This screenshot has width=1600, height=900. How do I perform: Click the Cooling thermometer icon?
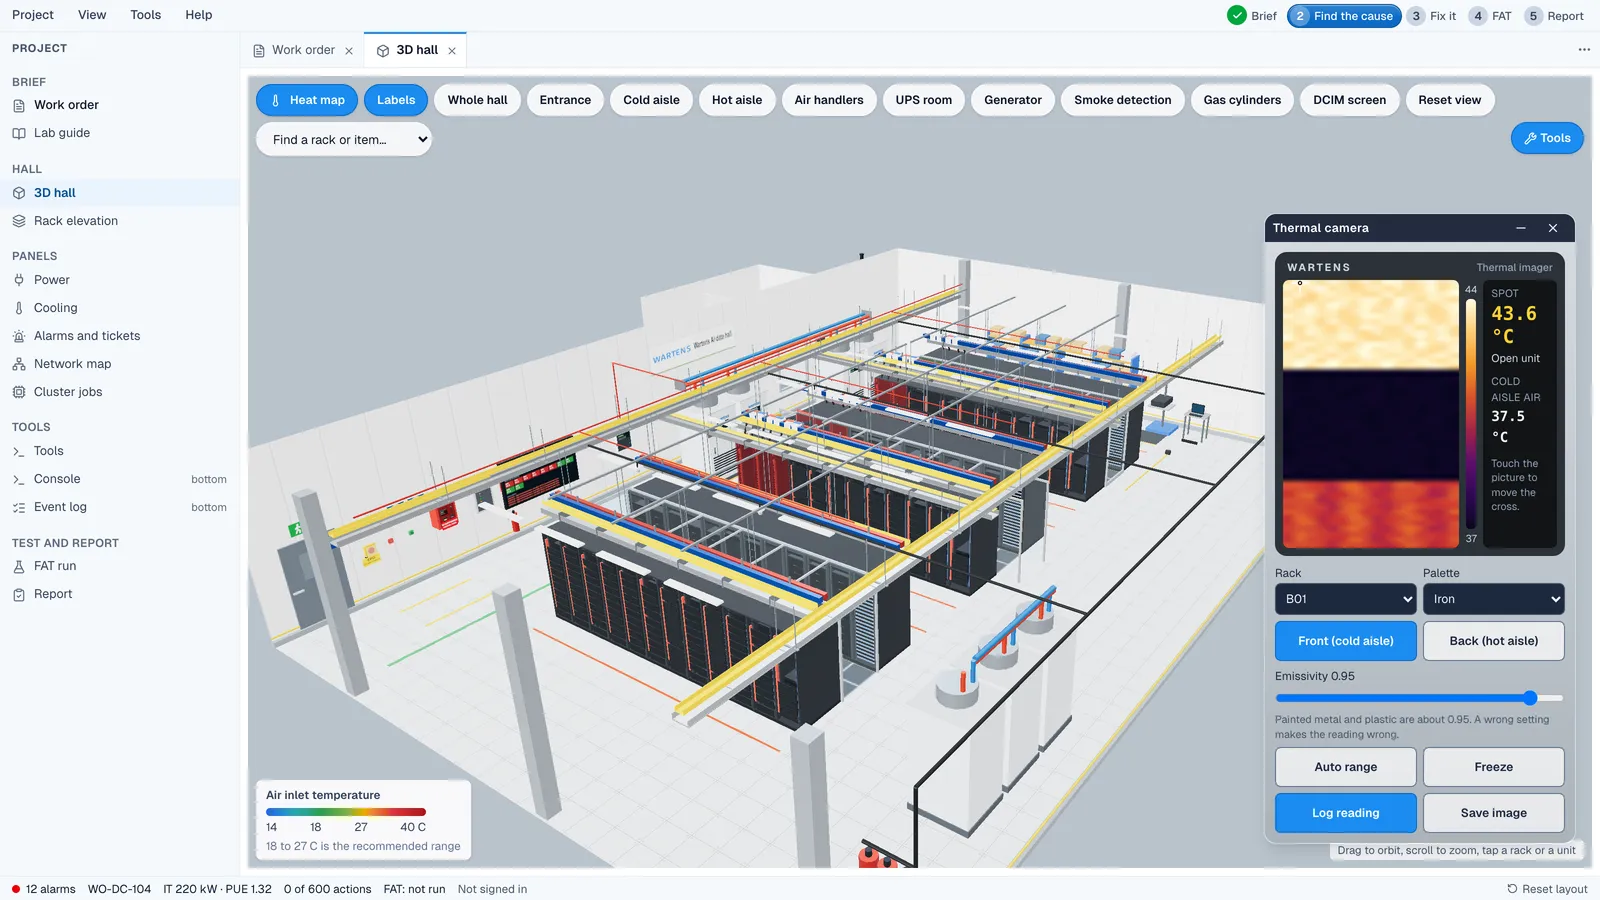coord(19,308)
